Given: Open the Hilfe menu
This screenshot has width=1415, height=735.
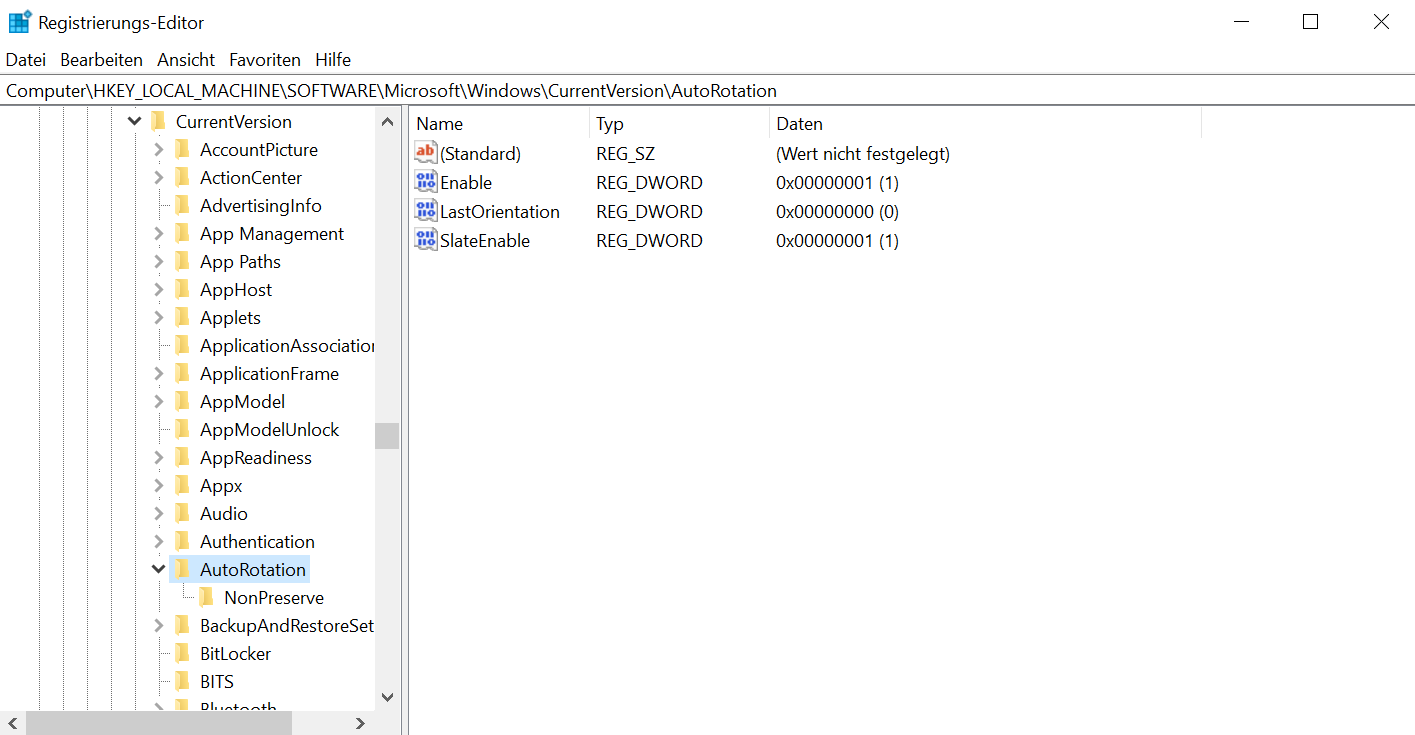Looking at the screenshot, I should (333, 60).
